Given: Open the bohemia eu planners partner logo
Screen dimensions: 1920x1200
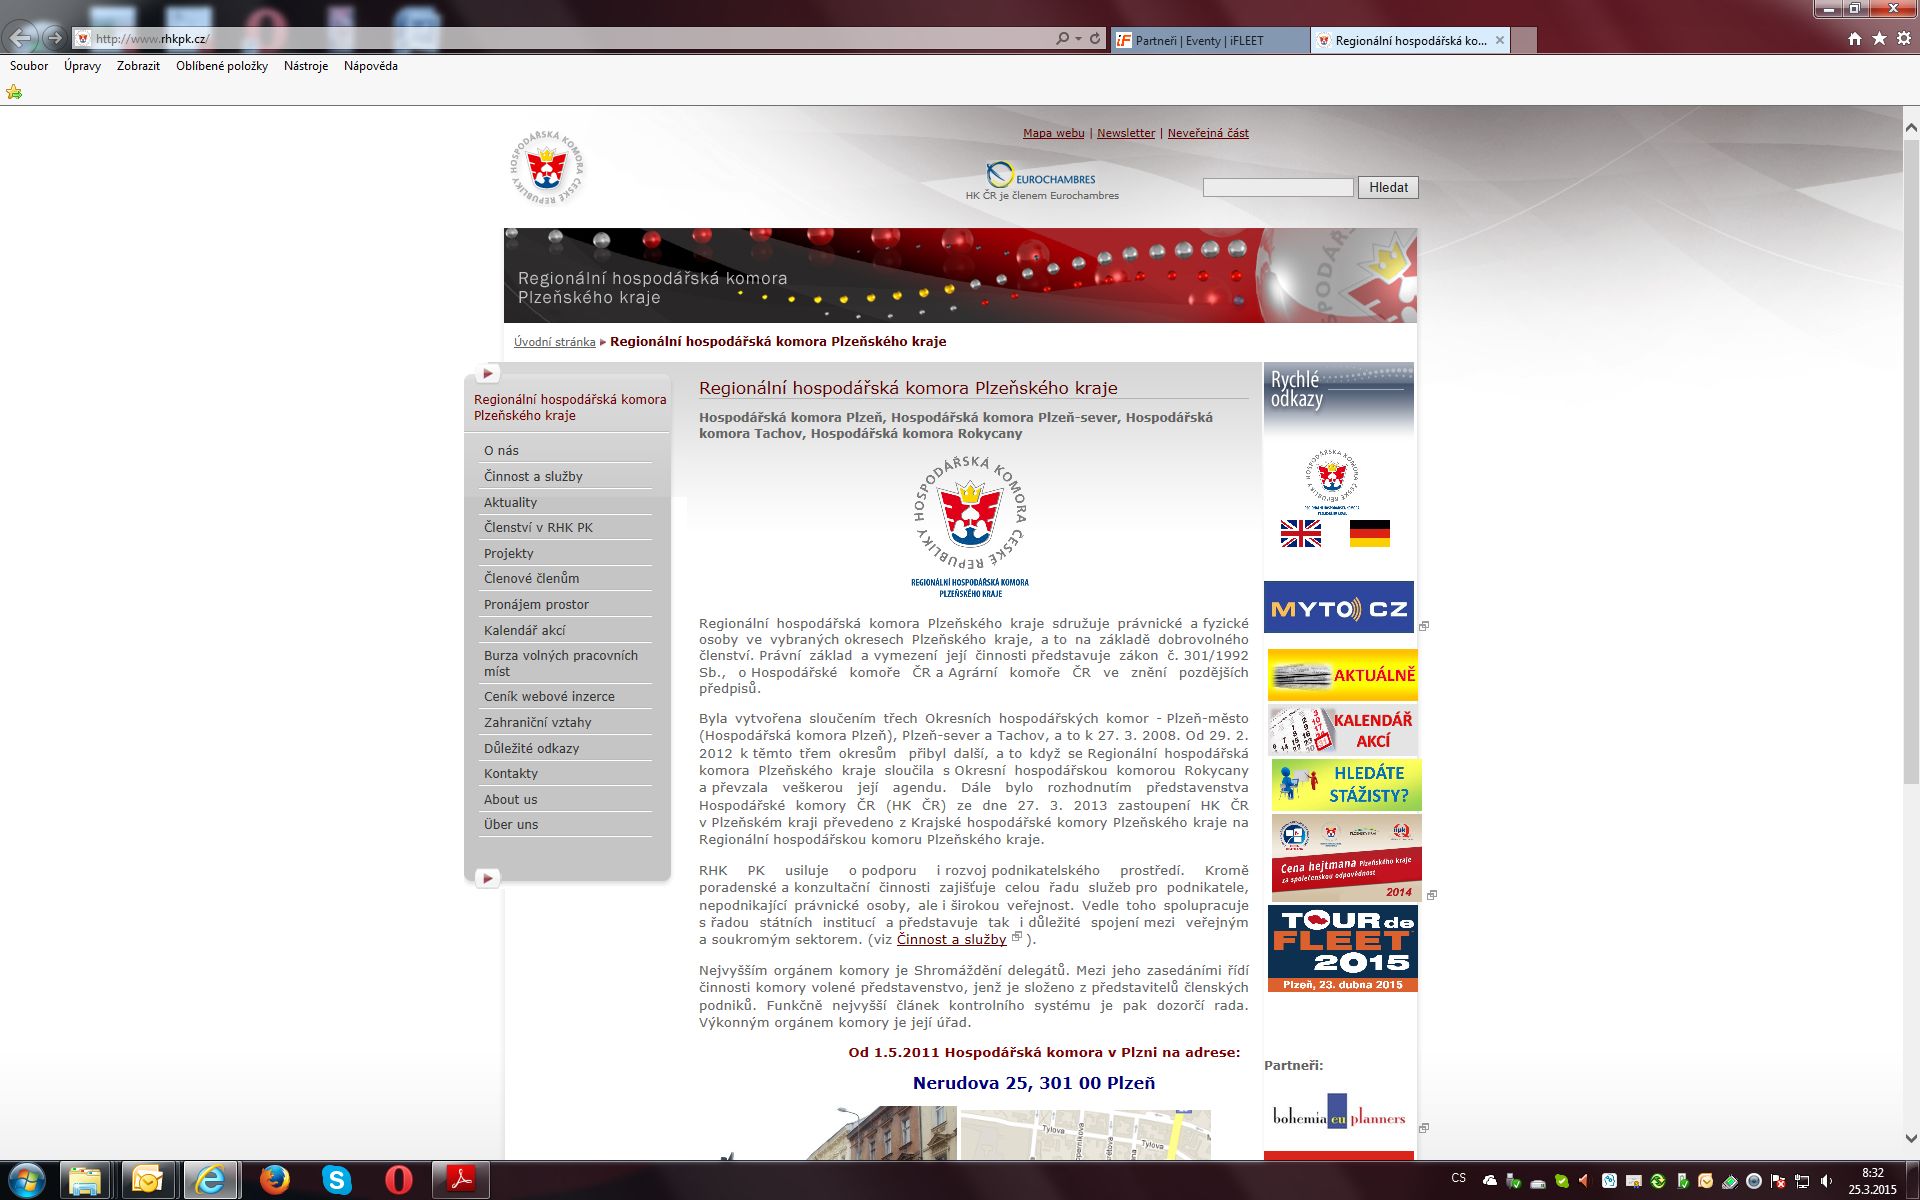Looking at the screenshot, I should [1338, 1114].
